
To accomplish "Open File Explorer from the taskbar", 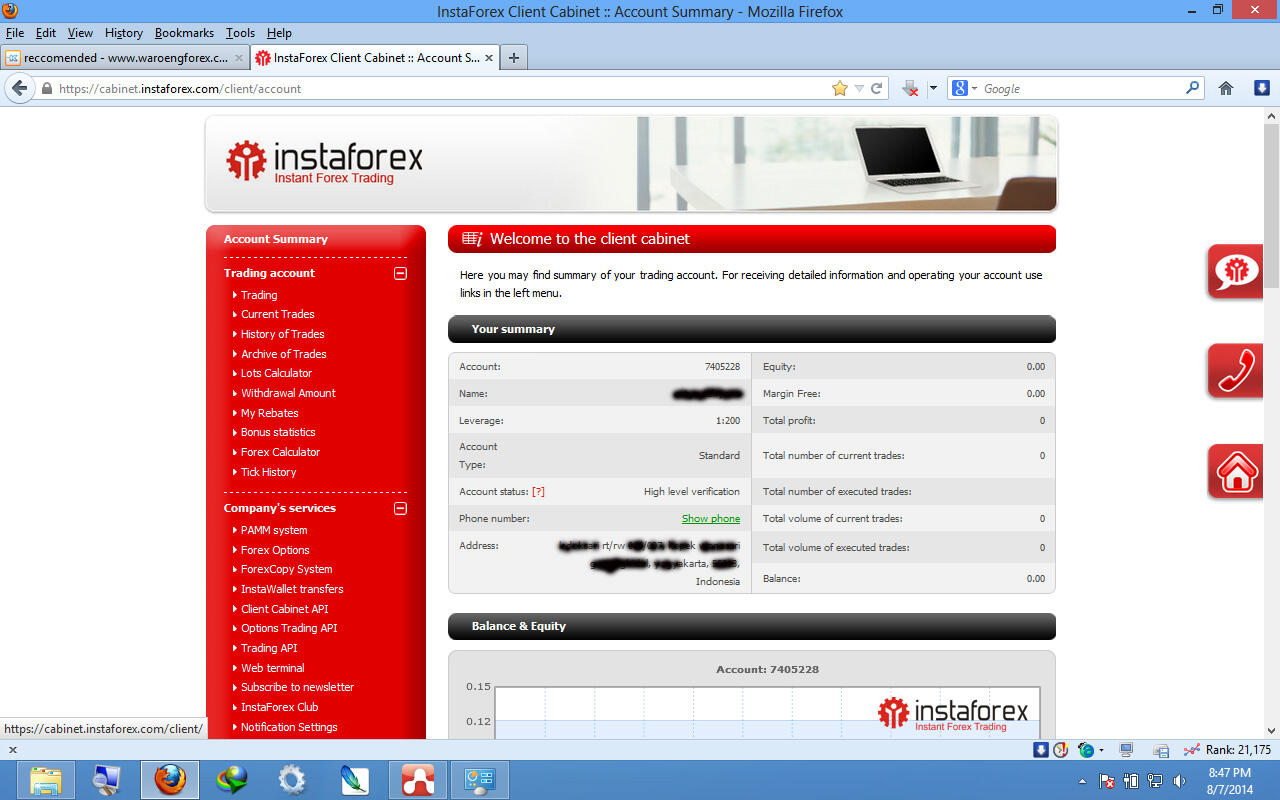I will point(46,780).
